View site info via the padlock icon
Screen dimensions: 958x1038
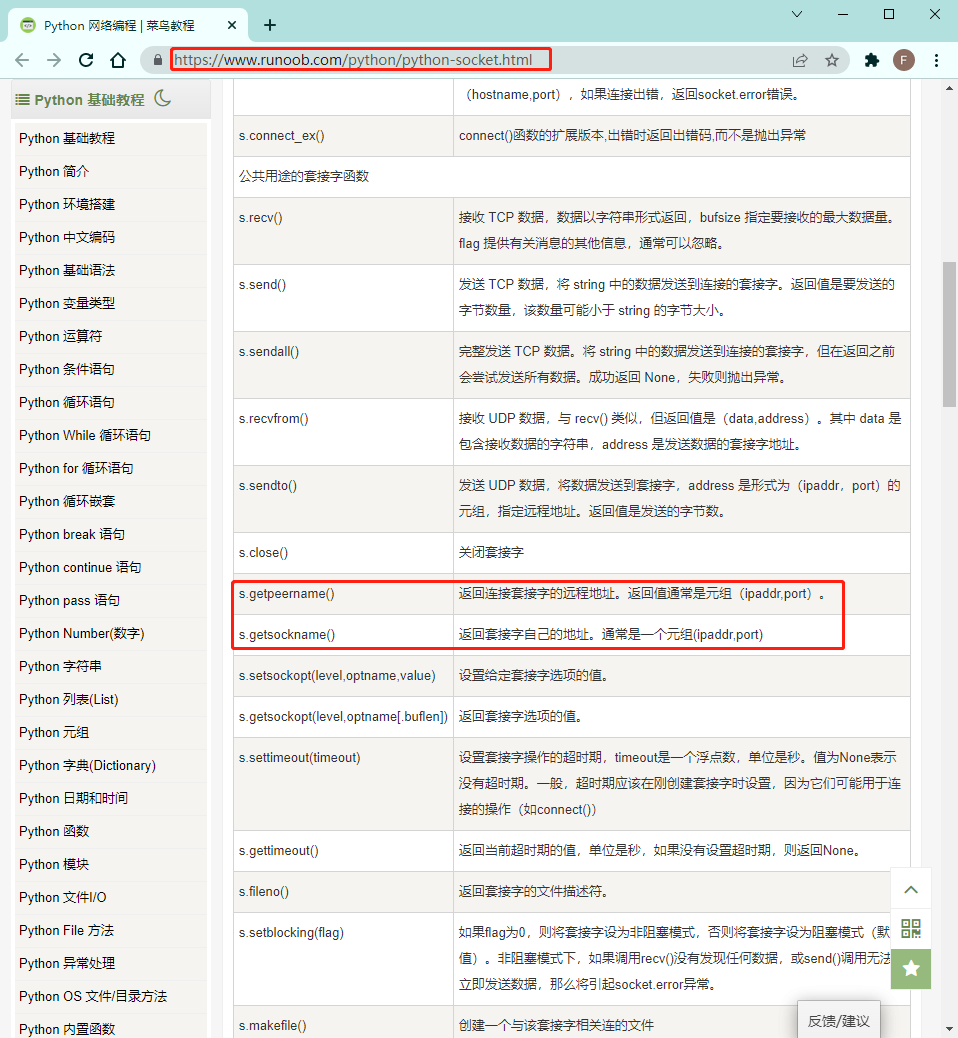(x=158, y=60)
